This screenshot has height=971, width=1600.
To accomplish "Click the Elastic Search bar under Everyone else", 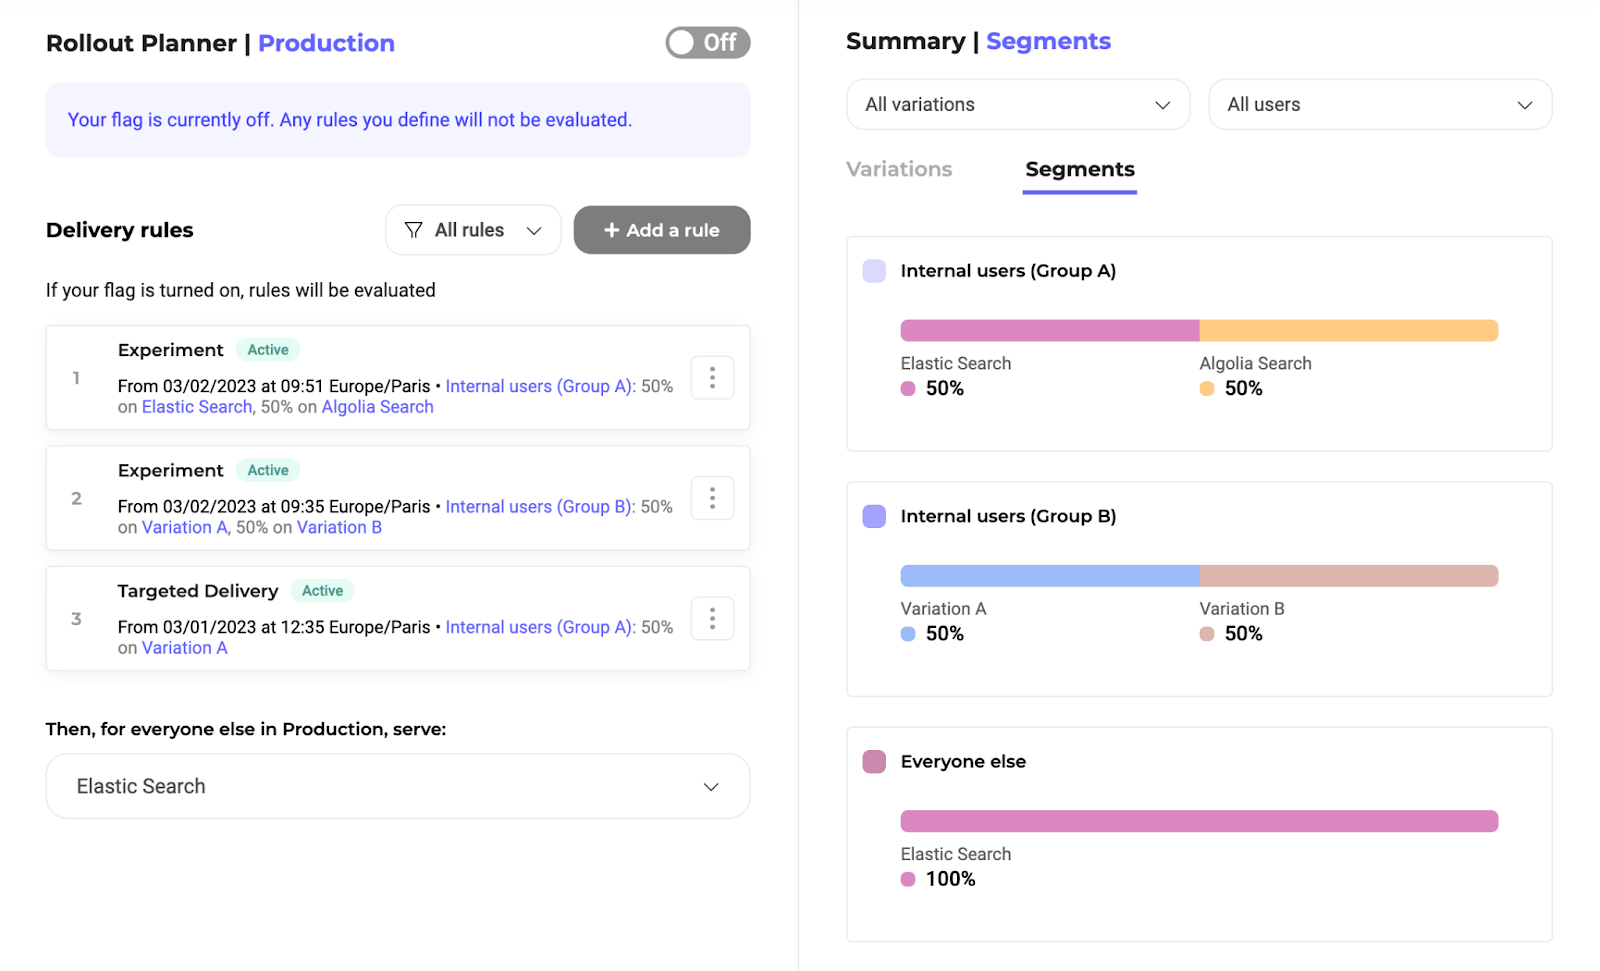I will [x=1199, y=821].
